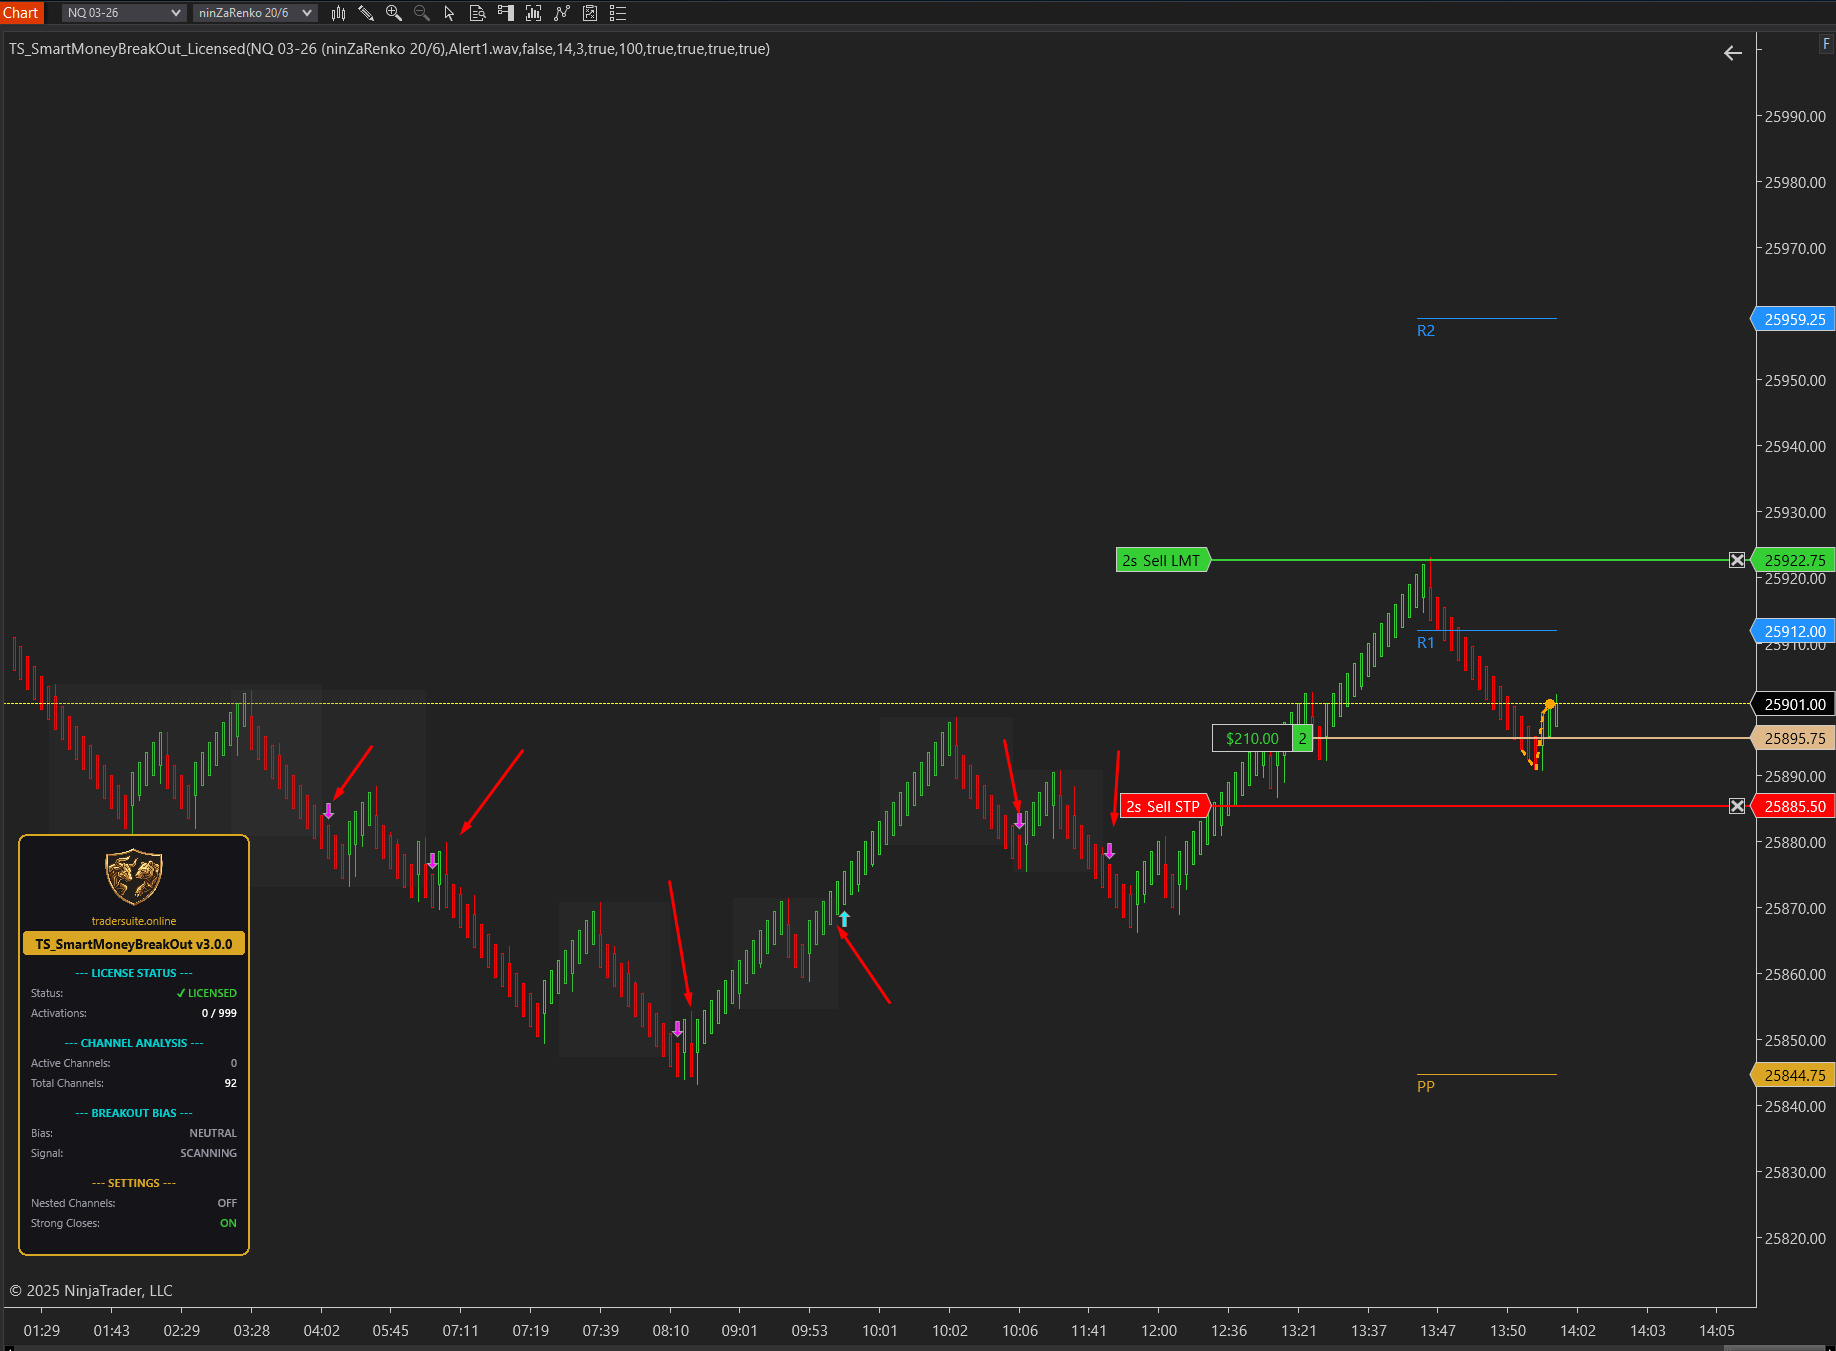Click the orange dot at trailing line end
Screen dimensions: 1836x1351
point(1550,705)
